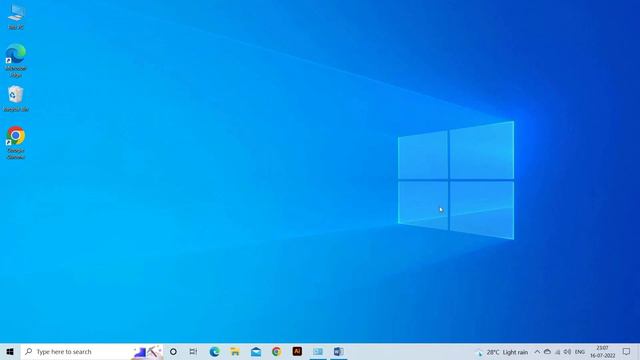Open the Windows Start menu
The image size is (640, 360).
point(10,351)
